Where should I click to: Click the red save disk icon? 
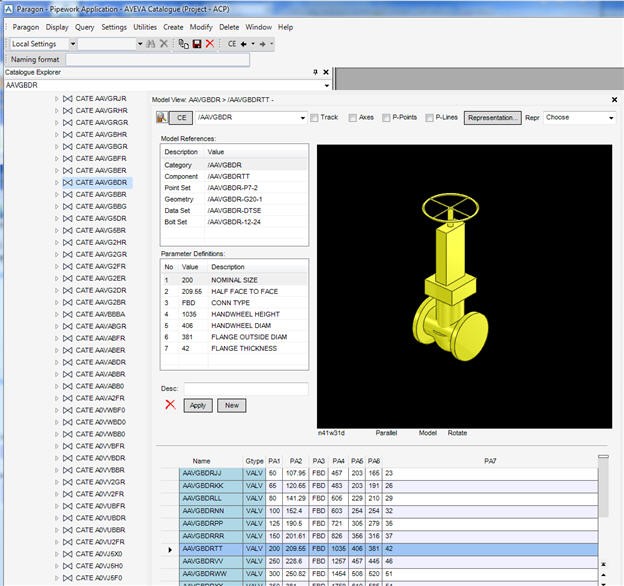pyautogui.click(x=197, y=44)
